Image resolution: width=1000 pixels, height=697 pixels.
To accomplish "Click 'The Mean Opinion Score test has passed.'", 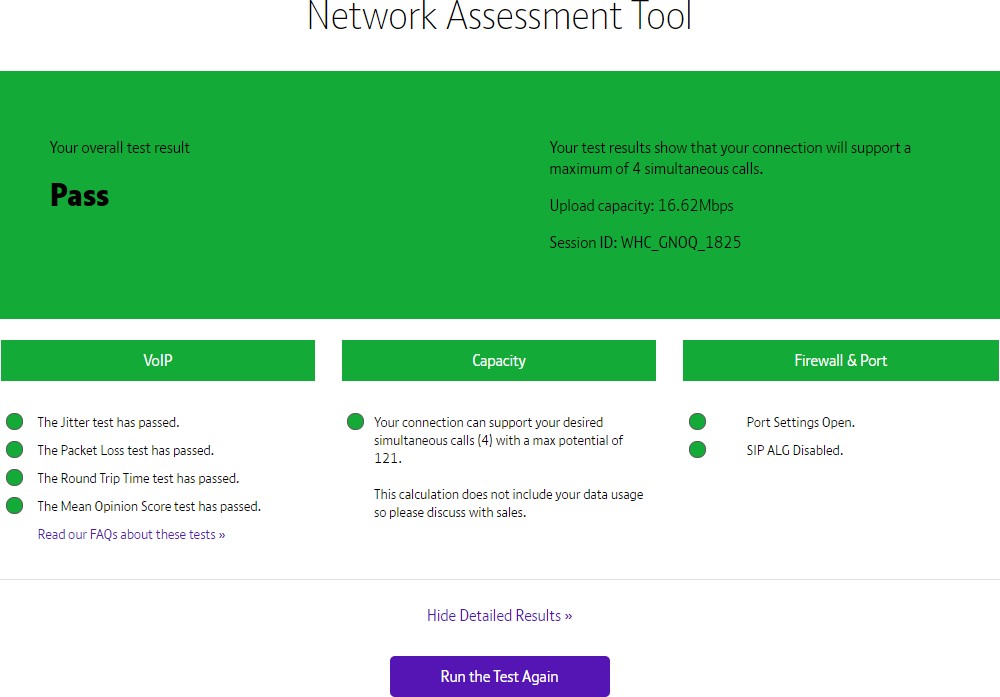I will (x=149, y=506).
